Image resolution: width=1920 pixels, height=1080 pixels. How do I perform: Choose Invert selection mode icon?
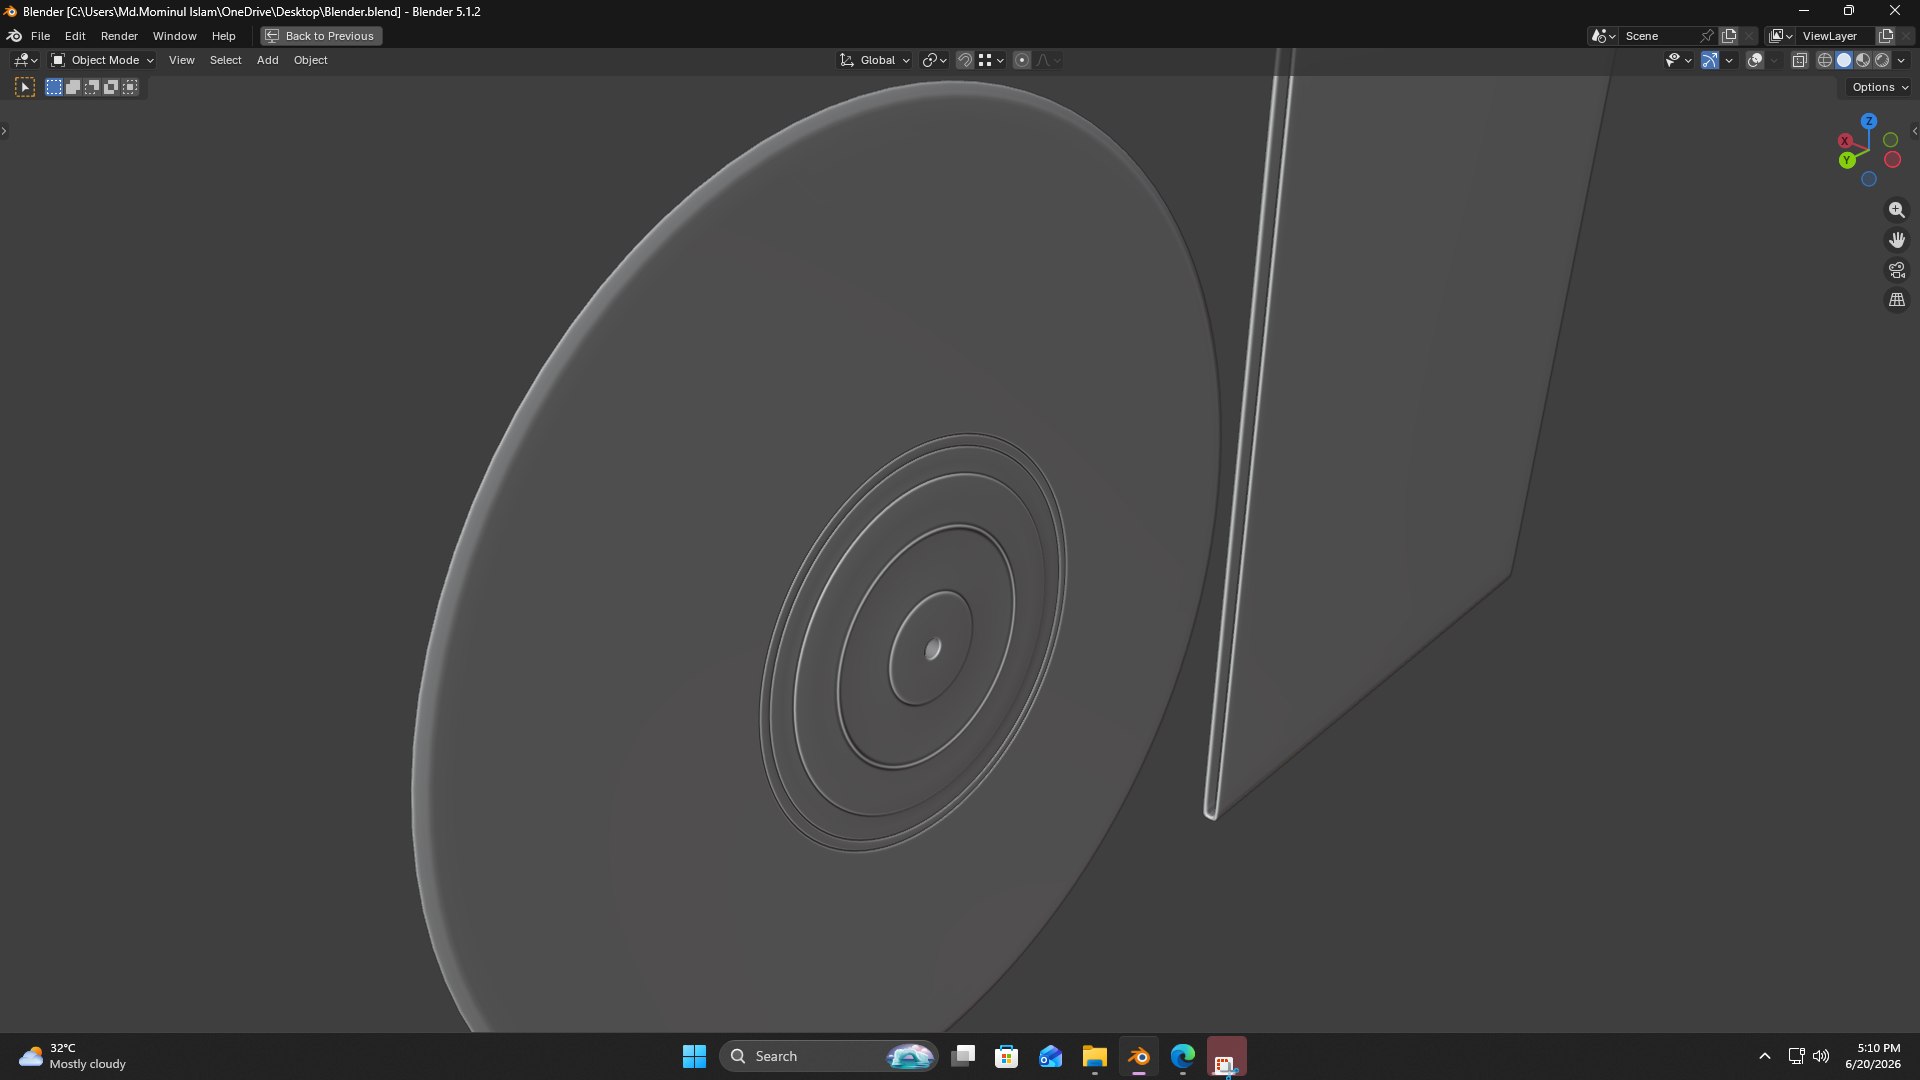pos(111,87)
